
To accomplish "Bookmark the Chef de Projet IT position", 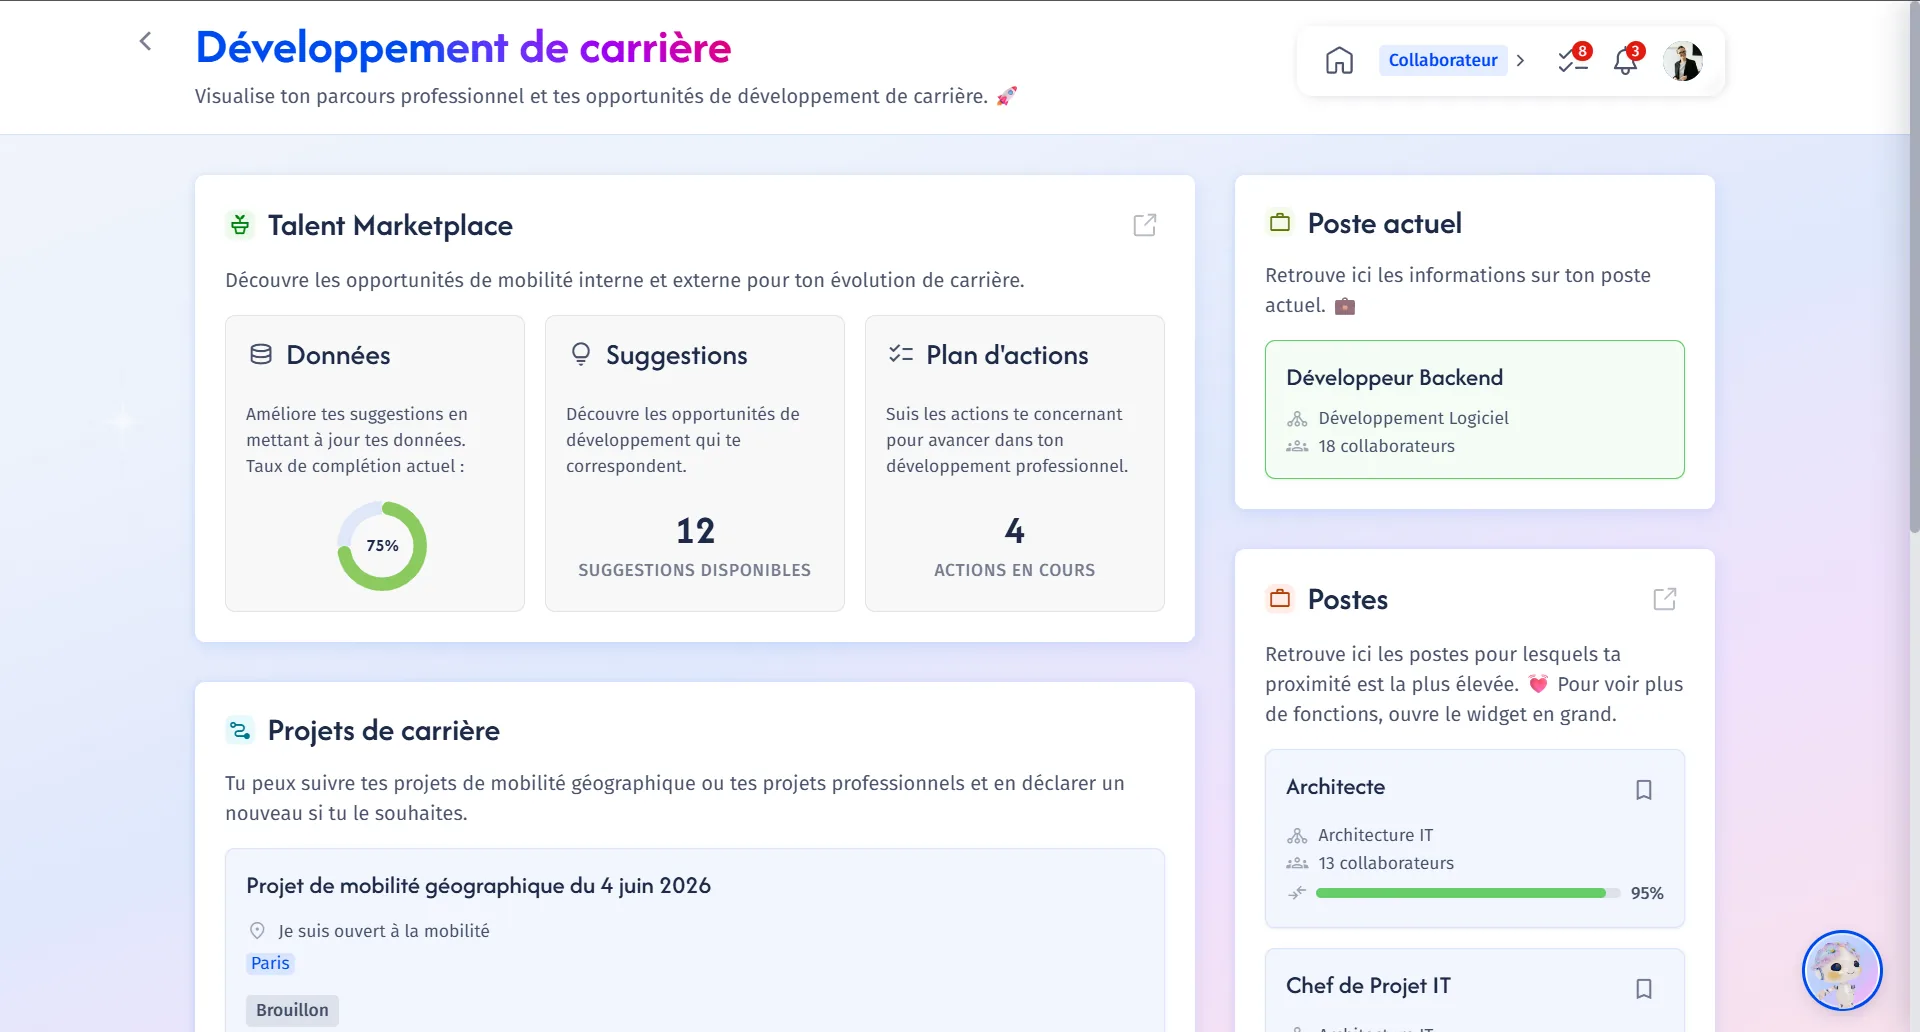I will [1644, 989].
